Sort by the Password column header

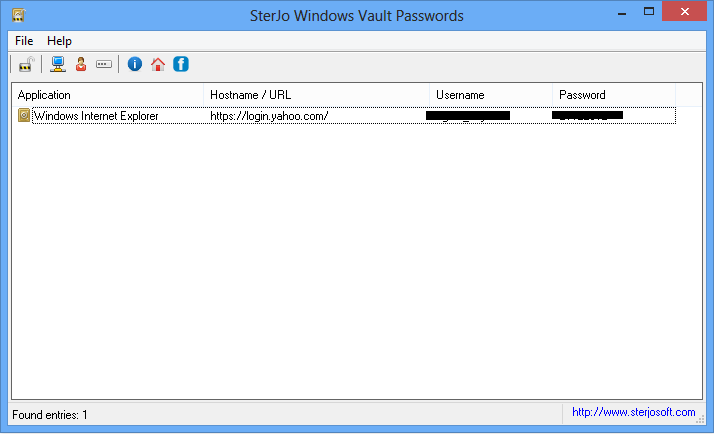(x=613, y=95)
